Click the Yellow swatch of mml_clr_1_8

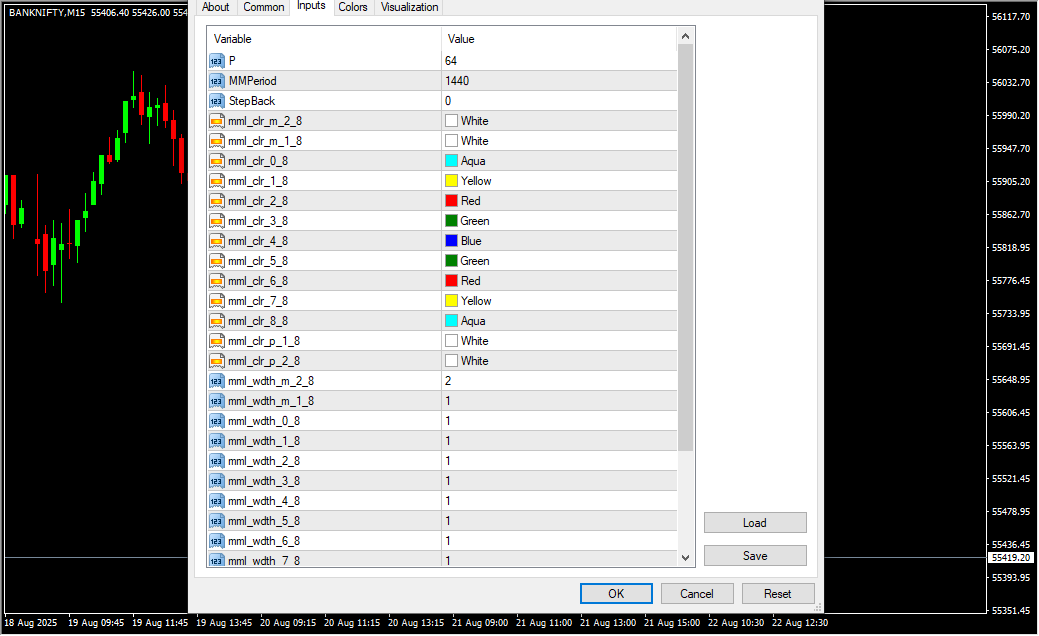click(x=451, y=181)
